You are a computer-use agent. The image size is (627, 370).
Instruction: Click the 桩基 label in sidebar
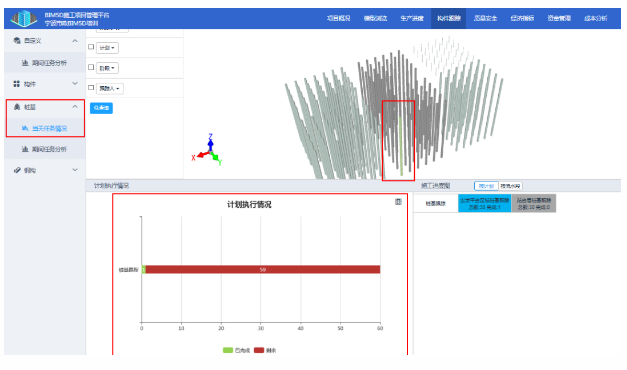coord(30,107)
